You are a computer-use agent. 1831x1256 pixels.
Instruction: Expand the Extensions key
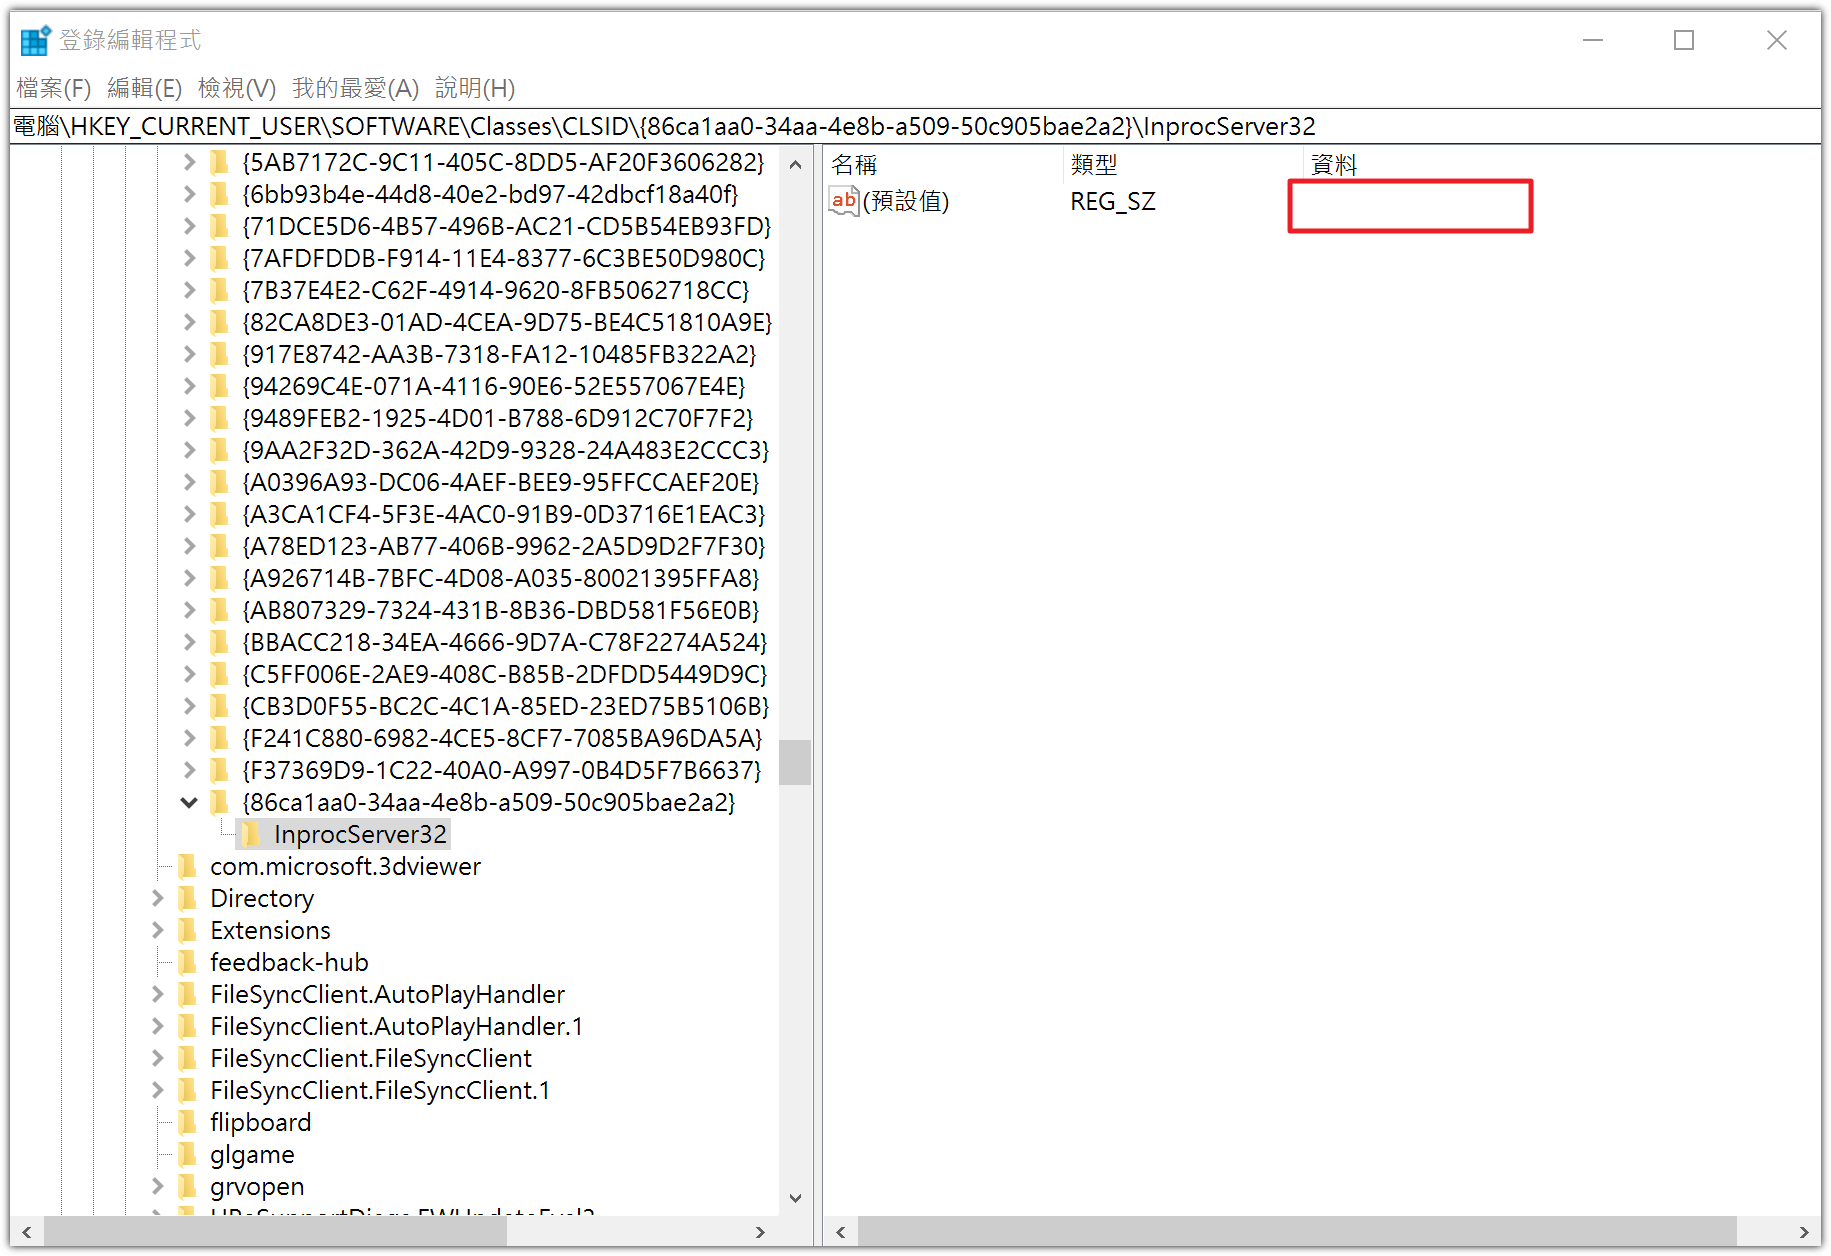157,930
